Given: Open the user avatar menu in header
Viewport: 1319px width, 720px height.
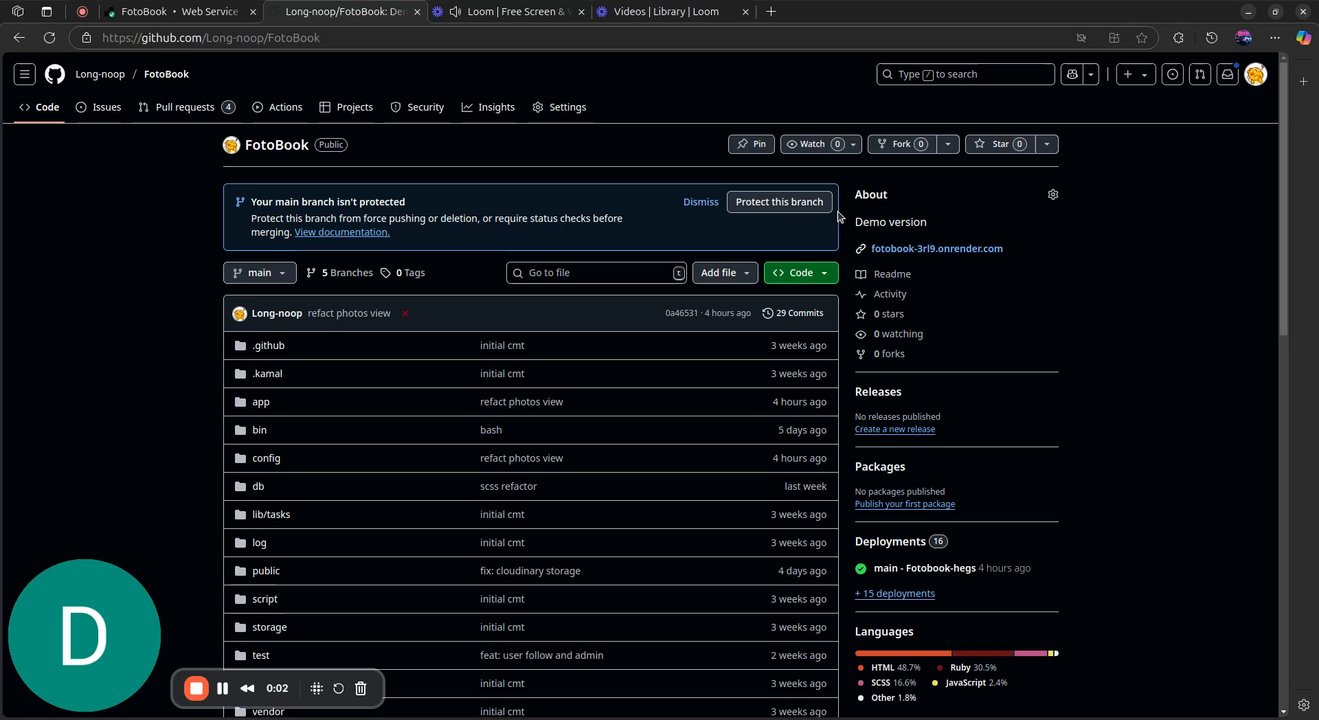Looking at the screenshot, I should 1256,74.
